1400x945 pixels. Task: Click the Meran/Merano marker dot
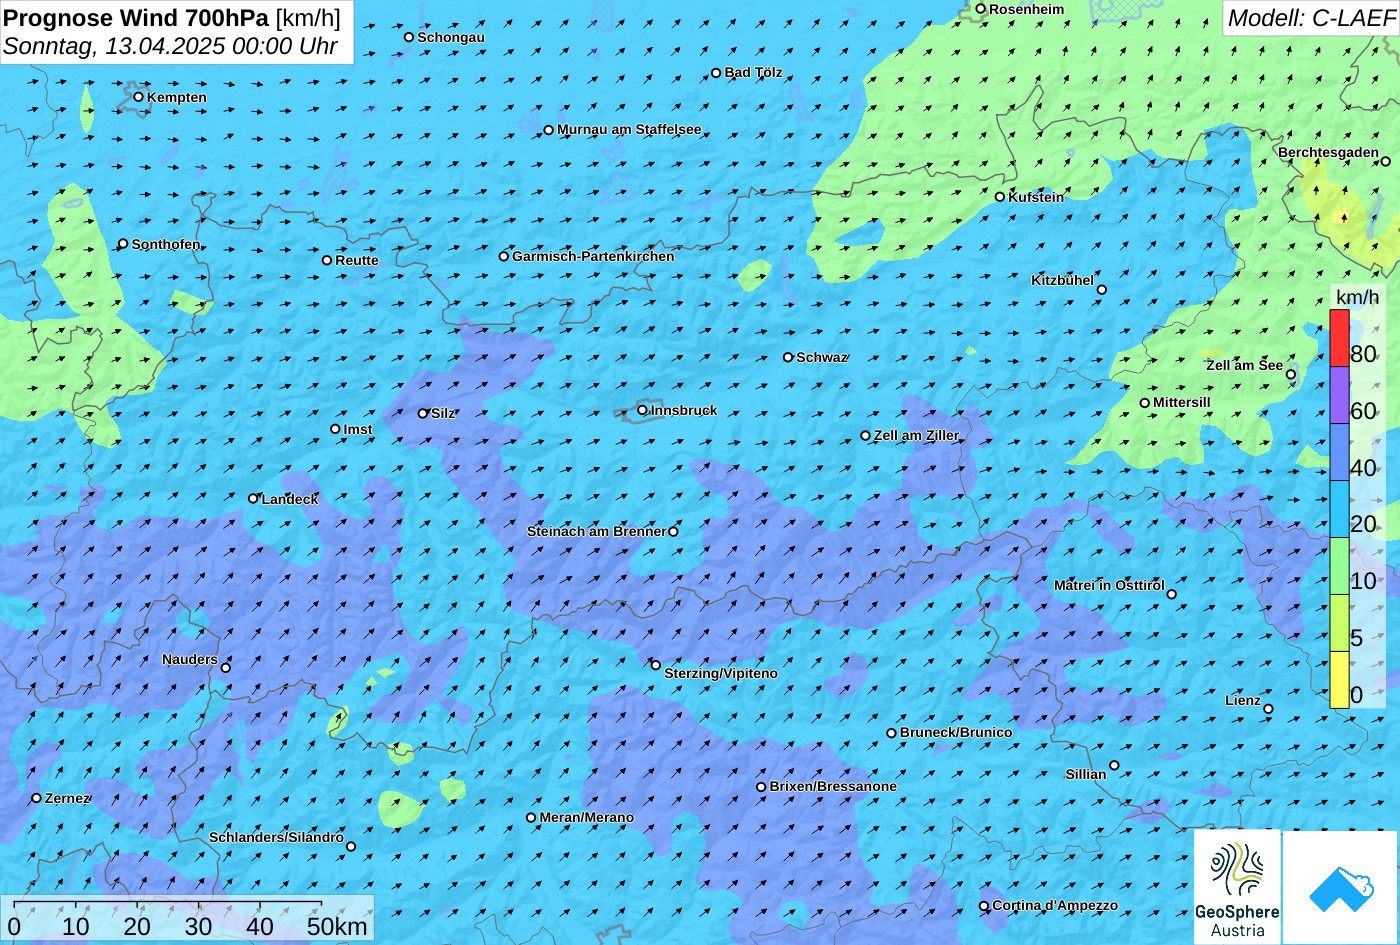[531, 817]
